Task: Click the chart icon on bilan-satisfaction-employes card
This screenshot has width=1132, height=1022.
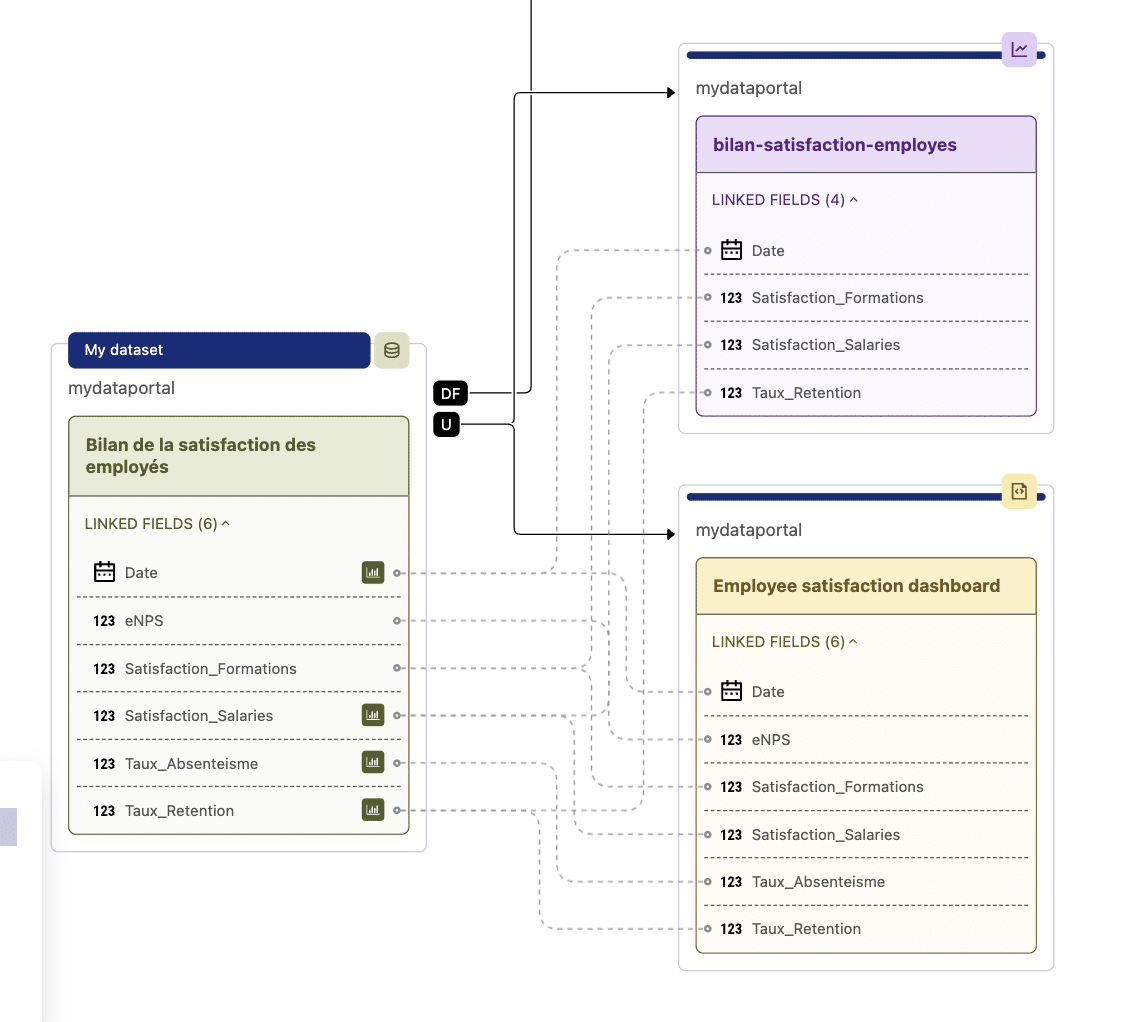Action: pos(1019,49)
